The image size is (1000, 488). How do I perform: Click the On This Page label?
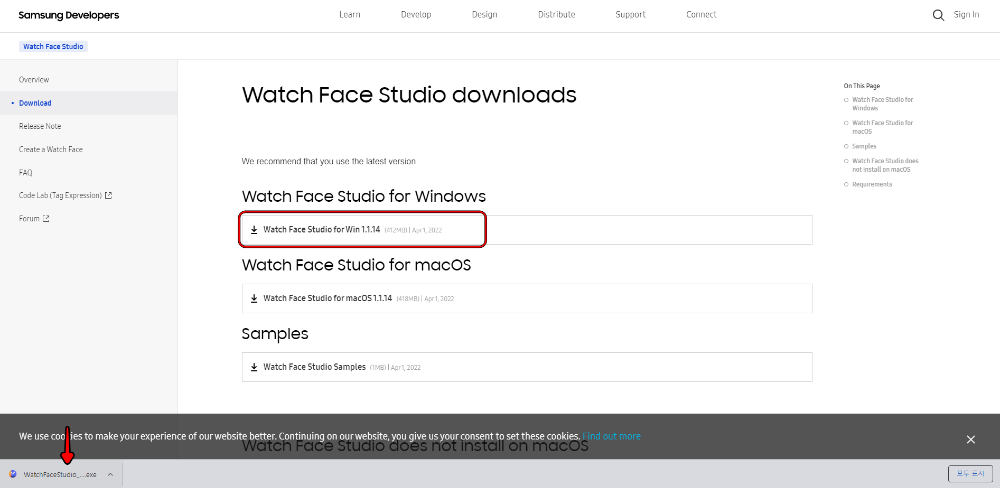click(862, 85)
